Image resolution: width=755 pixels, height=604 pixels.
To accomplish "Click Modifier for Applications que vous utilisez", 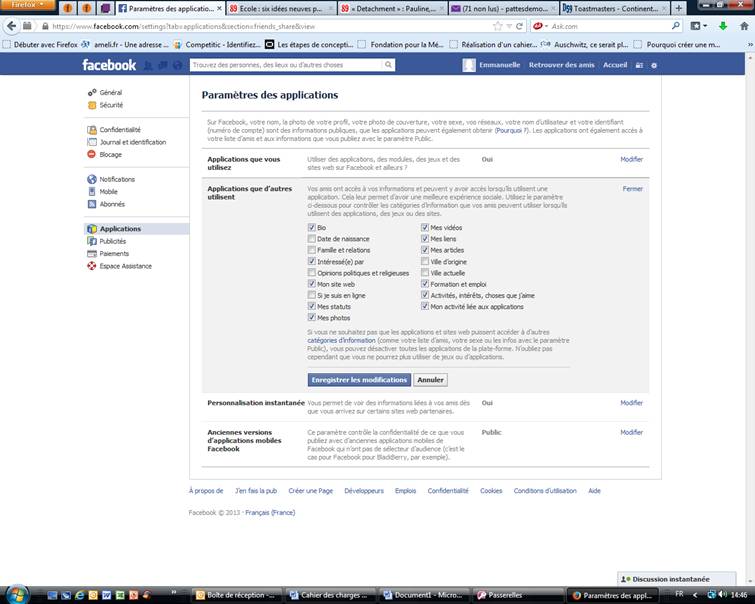I will click(631, 159).
